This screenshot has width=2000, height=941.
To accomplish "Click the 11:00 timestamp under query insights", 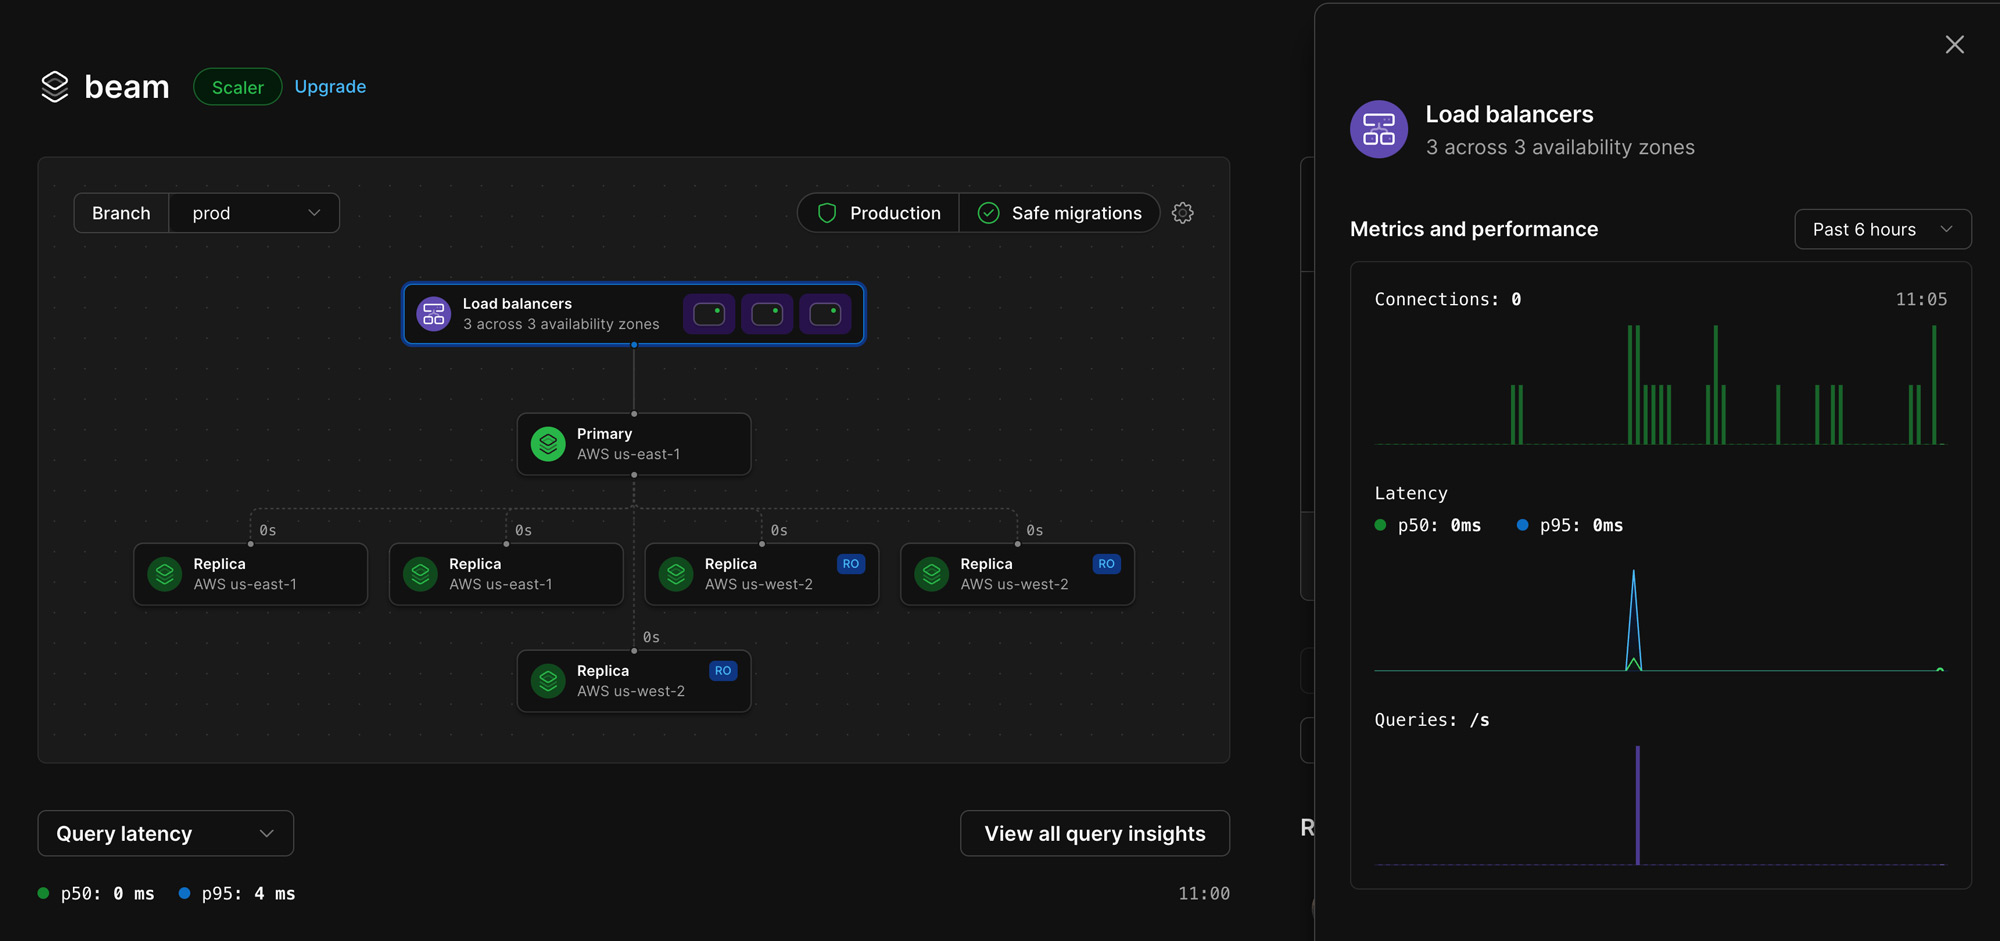I will click(x=1204, y=893).
